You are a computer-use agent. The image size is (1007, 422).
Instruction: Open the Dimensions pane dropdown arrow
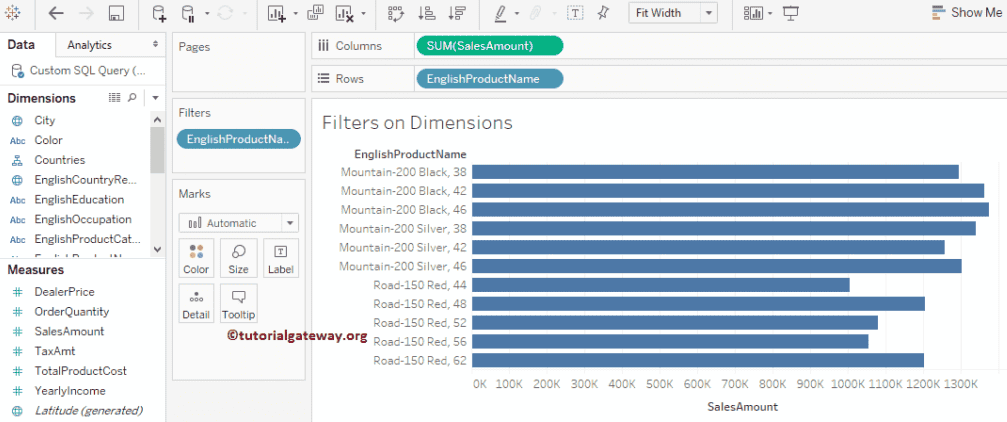[x=155, y=97]
